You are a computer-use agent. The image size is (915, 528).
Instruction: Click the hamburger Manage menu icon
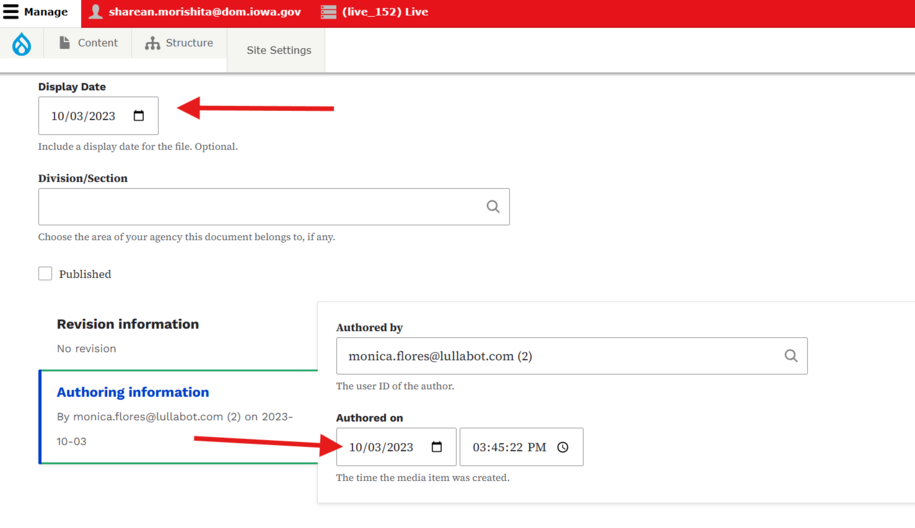pyautogui.click(x=11, y=12)
